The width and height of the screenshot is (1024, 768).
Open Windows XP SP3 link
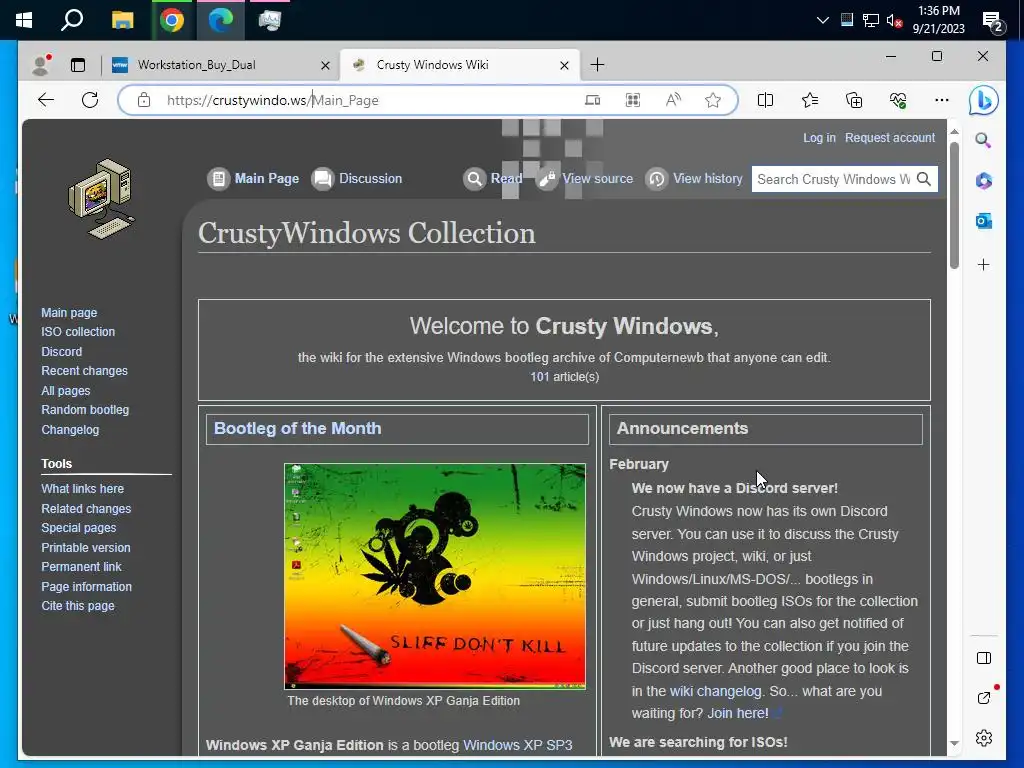517,745
